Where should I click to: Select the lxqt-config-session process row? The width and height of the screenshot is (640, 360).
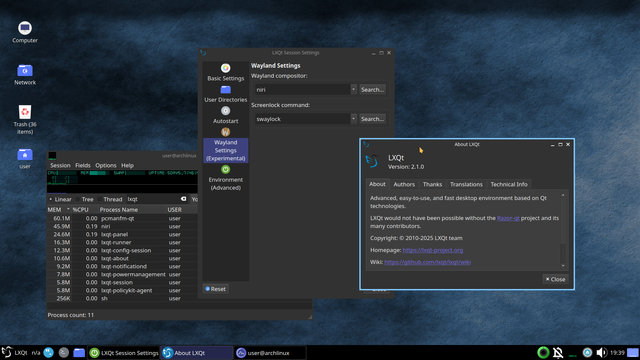tap(122, 250)
